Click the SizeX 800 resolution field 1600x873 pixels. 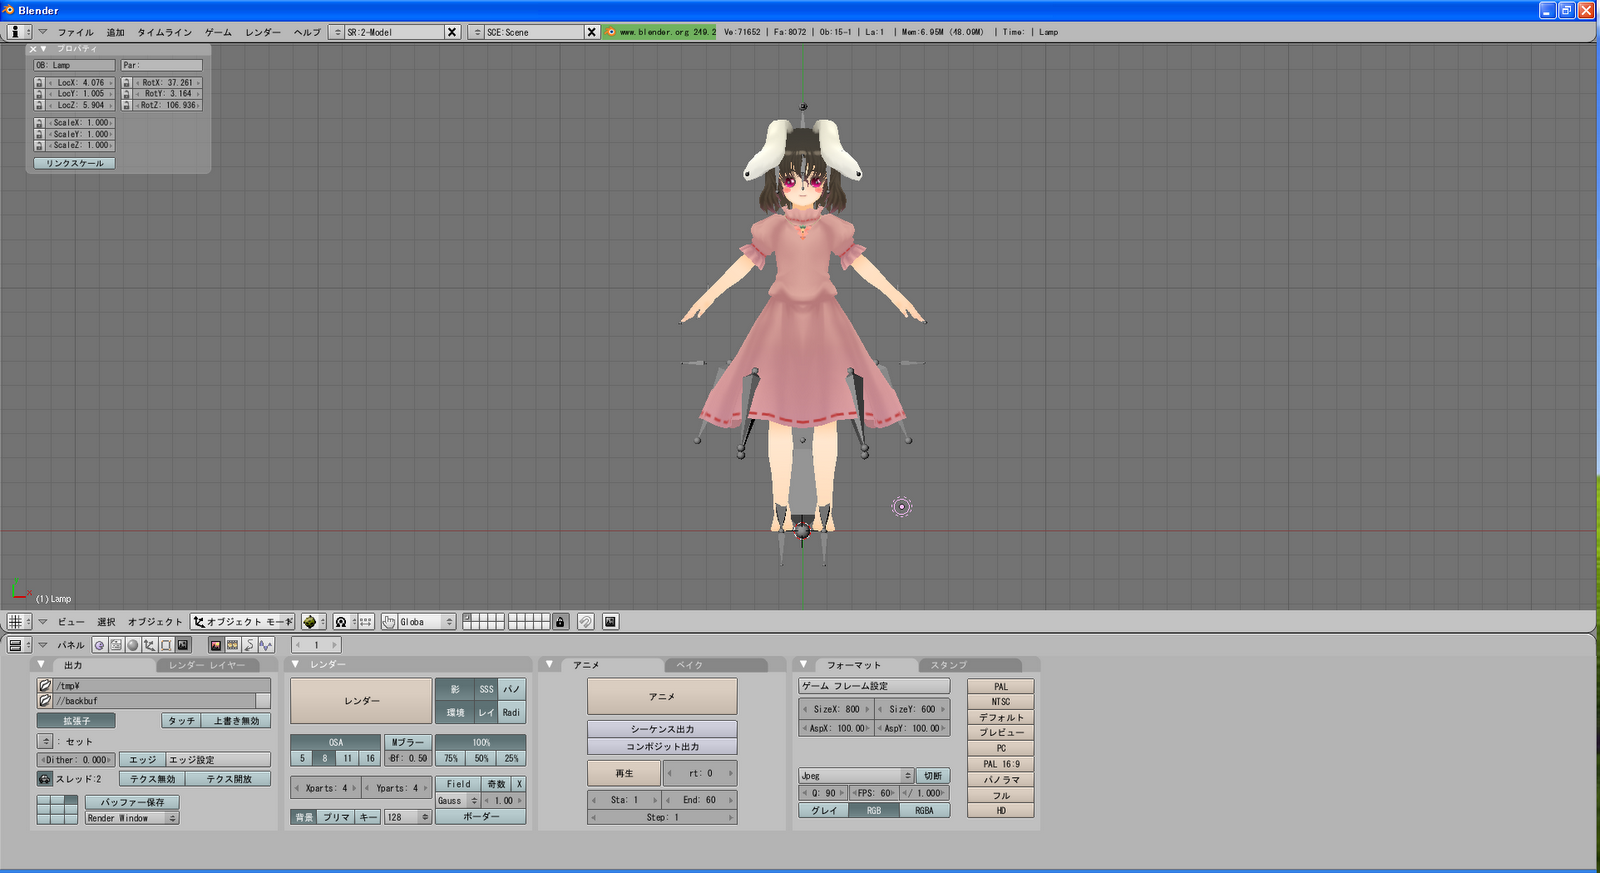coord(836,709)
